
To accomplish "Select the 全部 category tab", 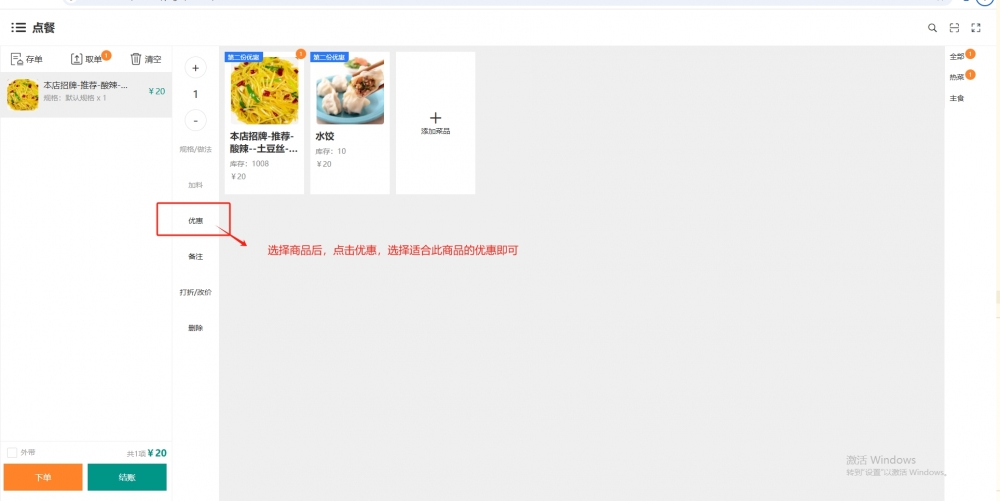I will click(957, 56).
